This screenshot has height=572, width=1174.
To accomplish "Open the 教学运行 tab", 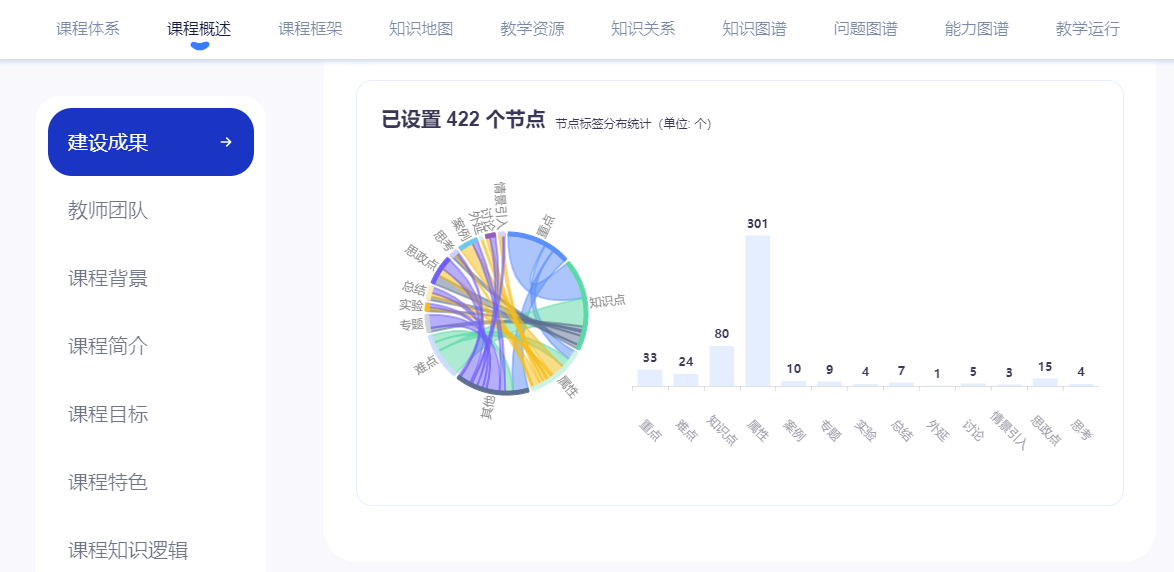I will [1087, 29].
